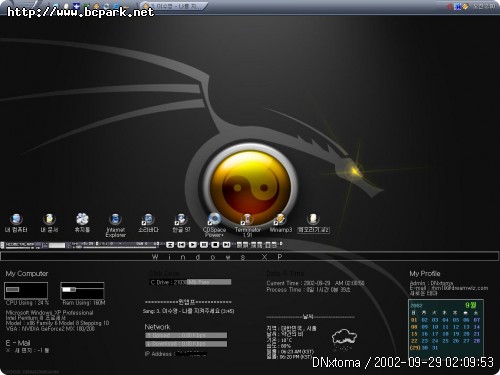Viewport: 500px width, 375px height.
Task: Launch the Terminator 1.91 shortcut
Action: (x=247, y=225)
